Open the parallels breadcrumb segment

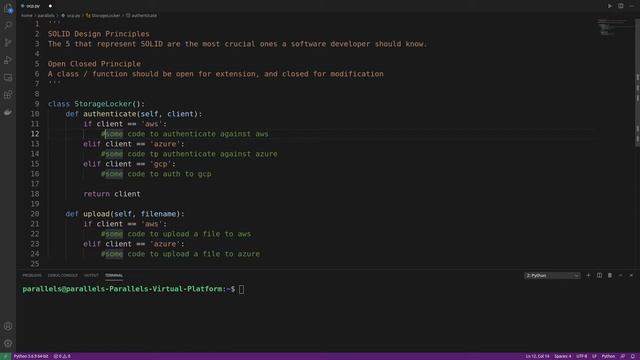(46, 16)
